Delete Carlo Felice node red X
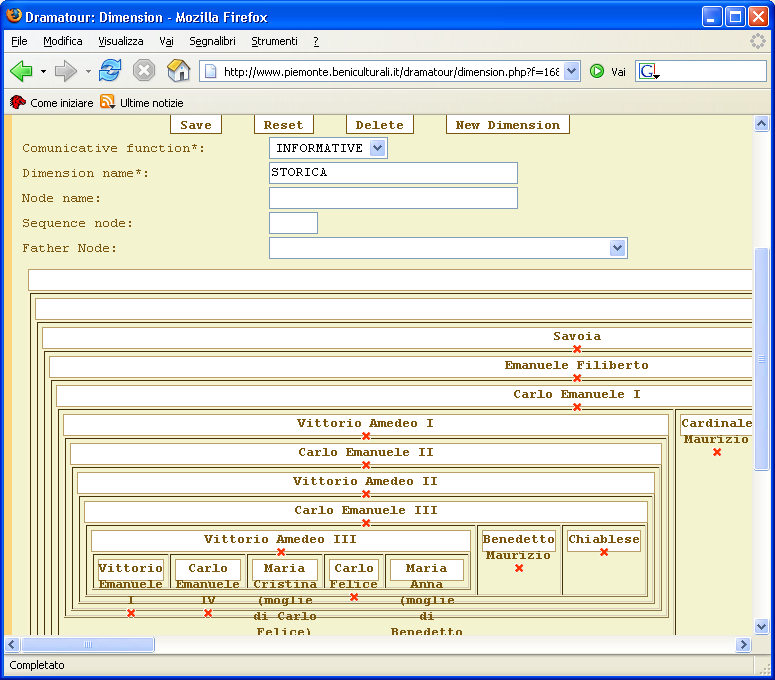775x680 pixels. pyautogui.click(x=354, y=597)
